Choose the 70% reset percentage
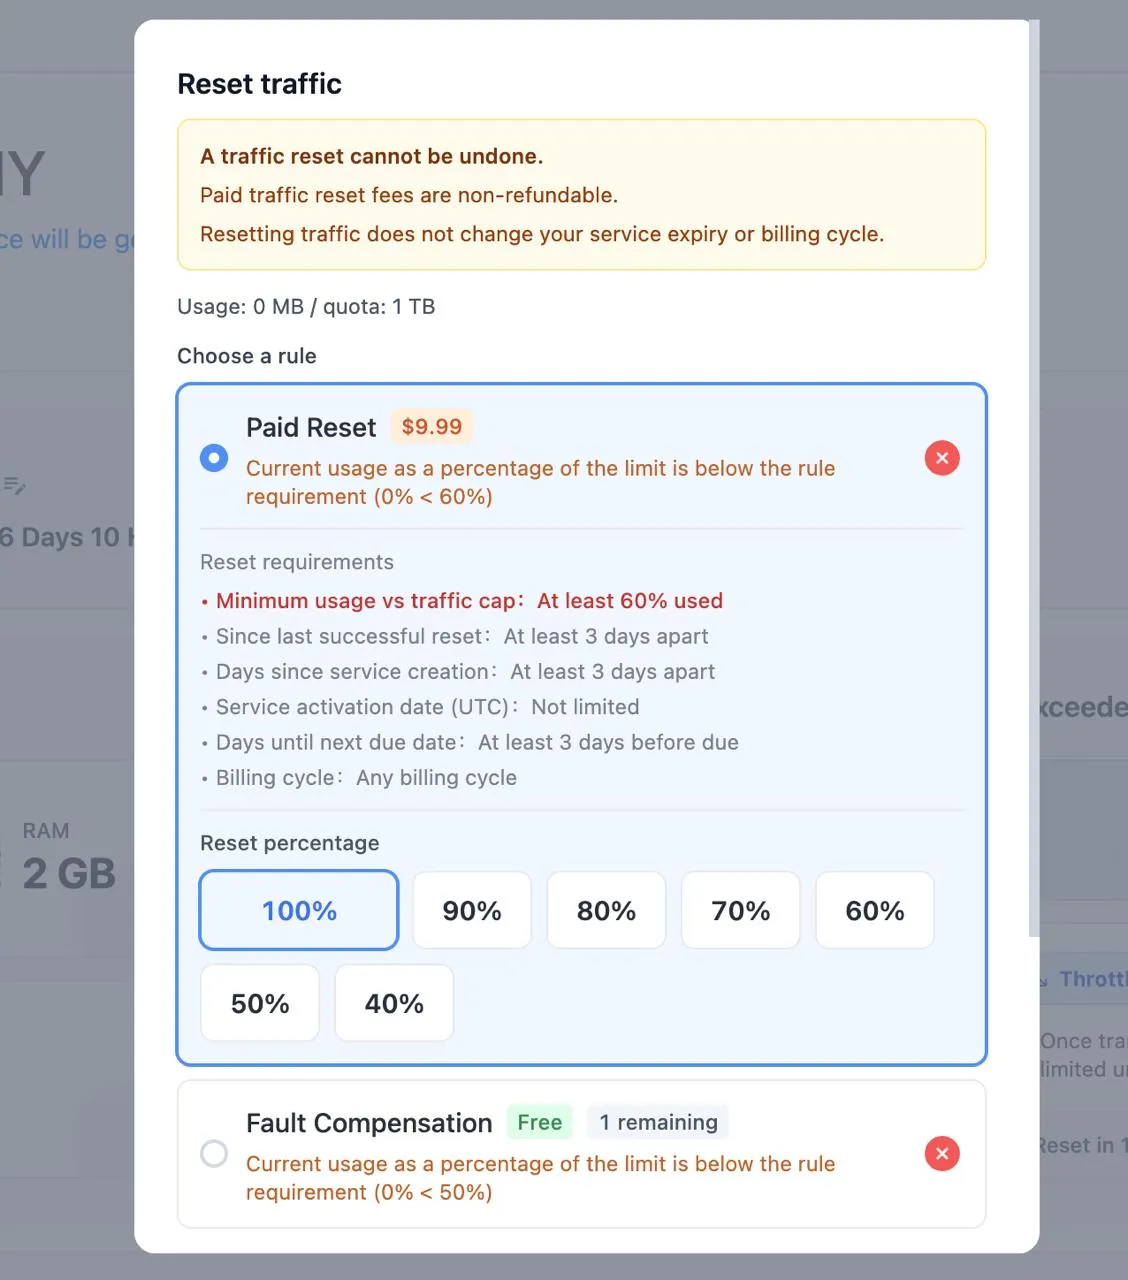The image size is (1128, 1280). click(x=740, y=910)
